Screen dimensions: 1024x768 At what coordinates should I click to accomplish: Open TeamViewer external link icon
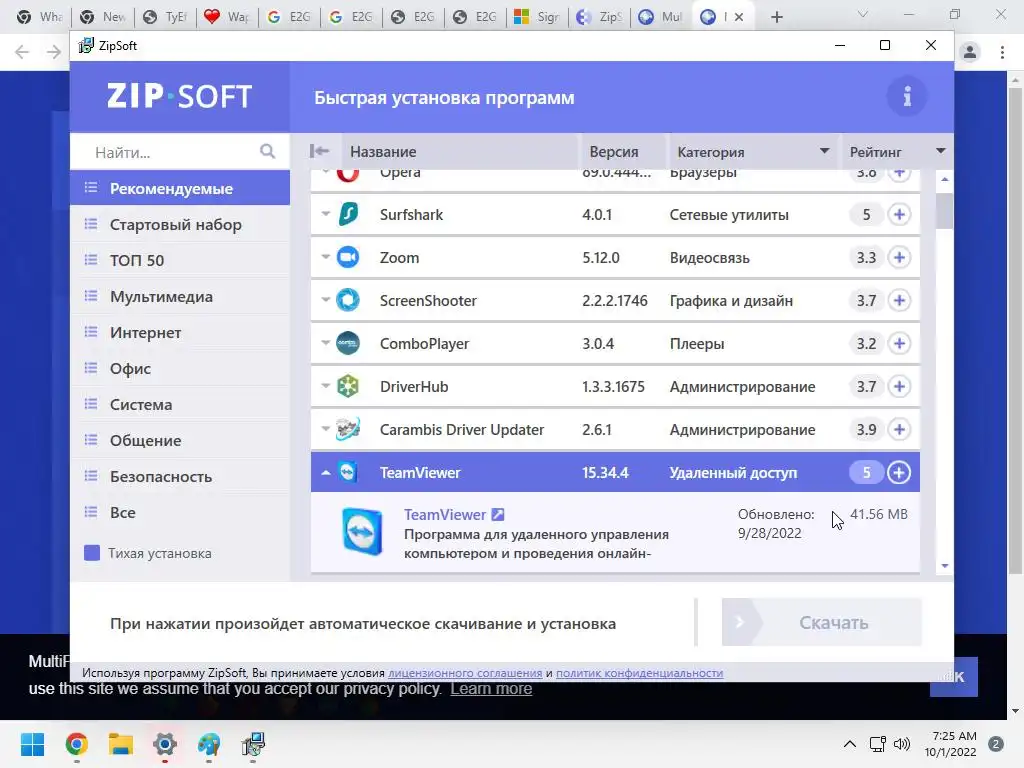(x=498, y=515)
